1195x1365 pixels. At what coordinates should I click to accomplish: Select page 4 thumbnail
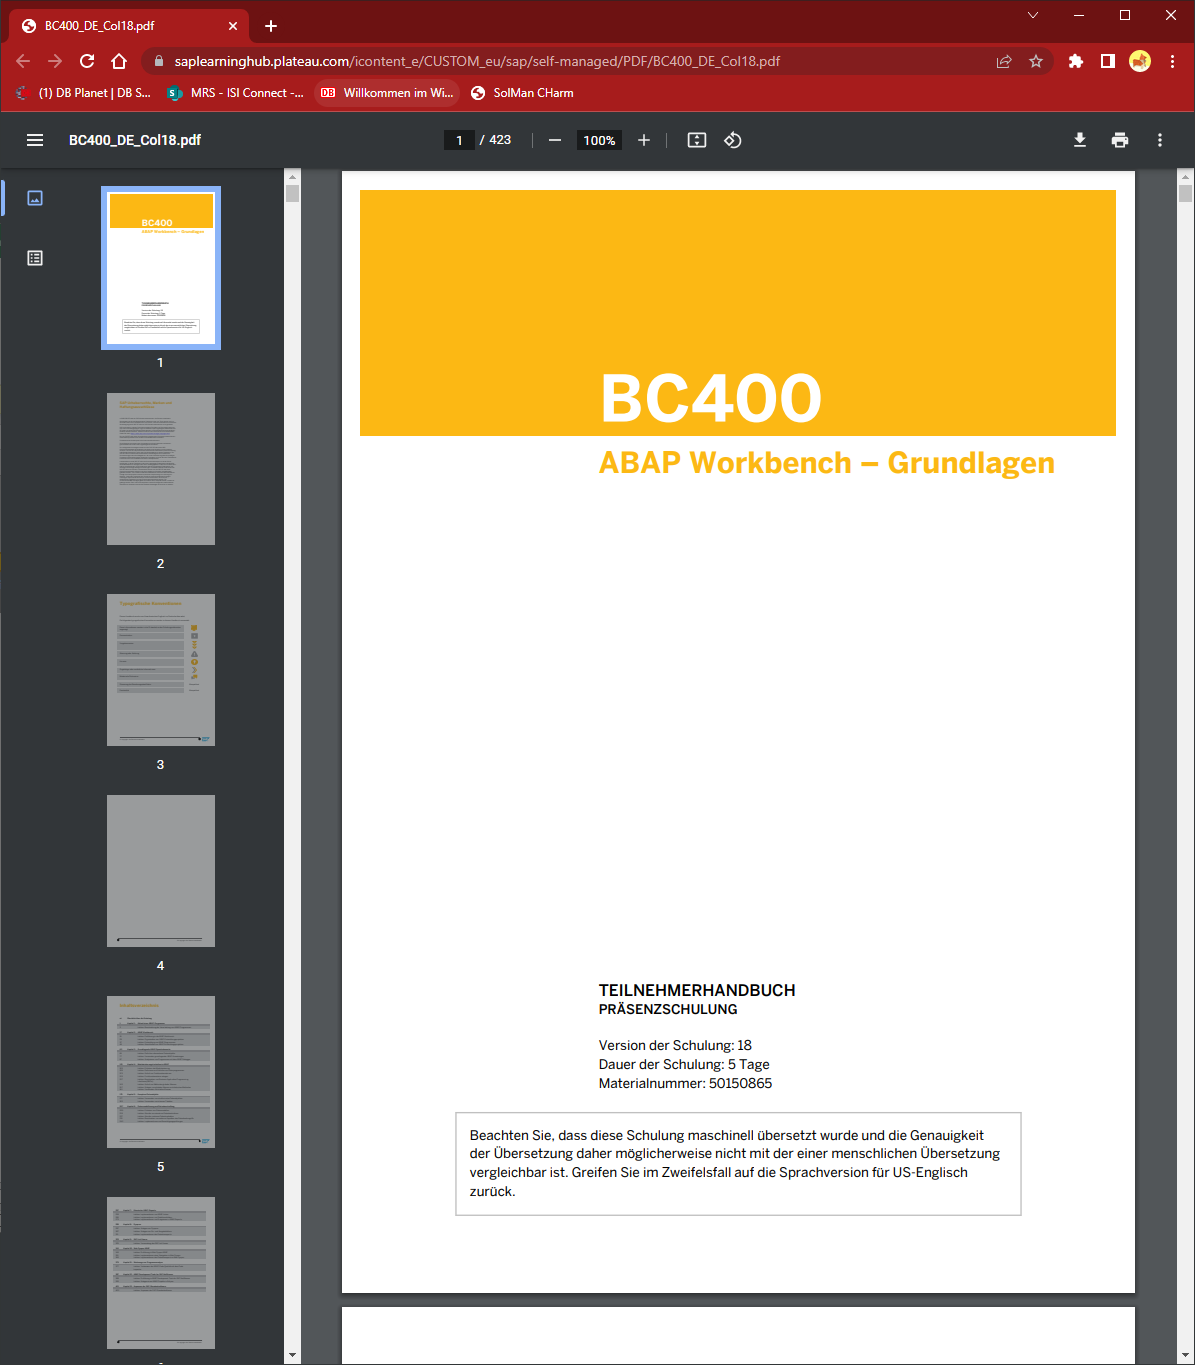161,871
